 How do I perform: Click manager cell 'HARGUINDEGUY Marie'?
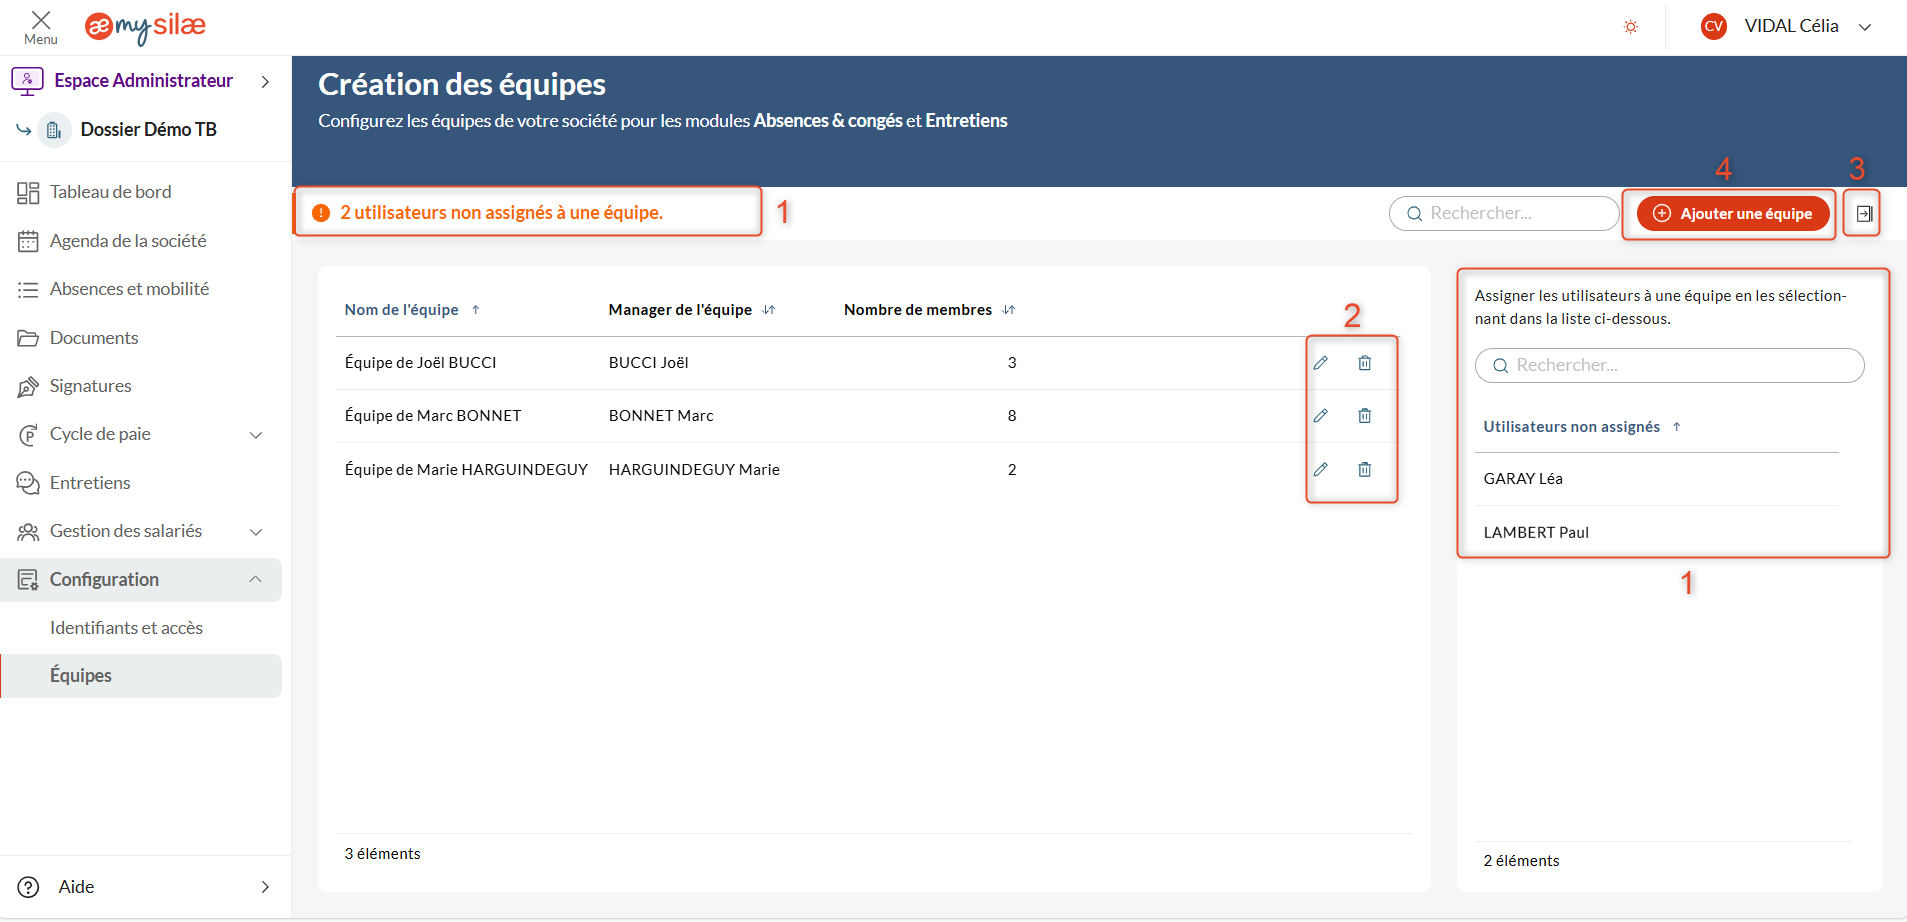(x=694, y=470)
